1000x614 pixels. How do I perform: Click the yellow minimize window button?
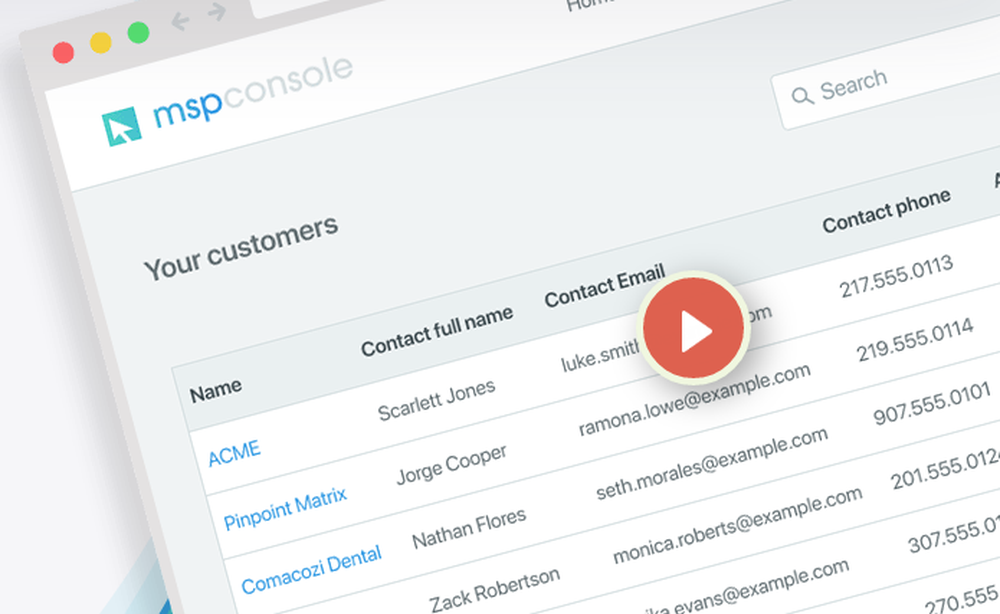click(101, 43)
